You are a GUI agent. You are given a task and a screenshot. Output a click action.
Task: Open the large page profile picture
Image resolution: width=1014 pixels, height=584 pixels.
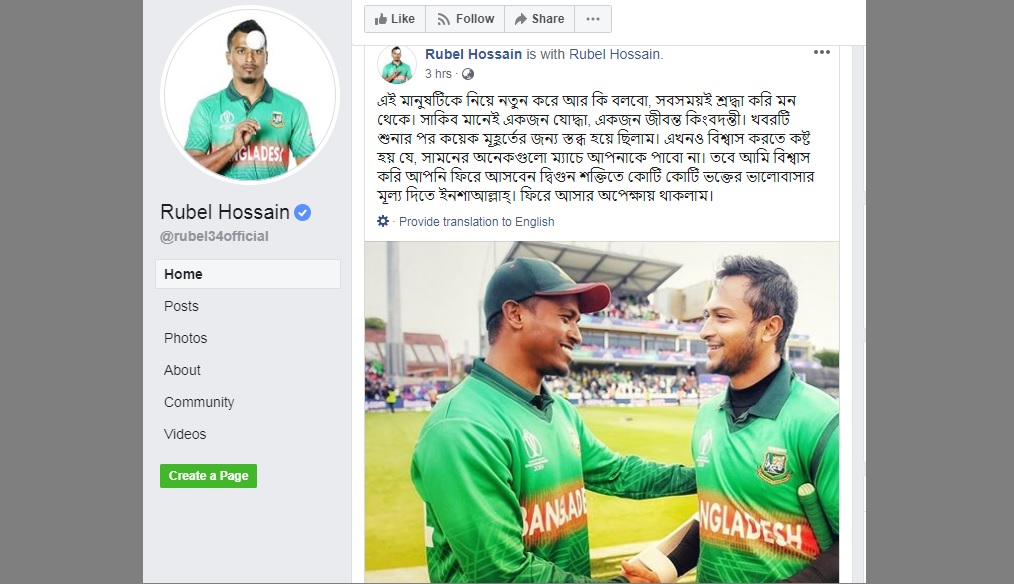tap(250, 95)
